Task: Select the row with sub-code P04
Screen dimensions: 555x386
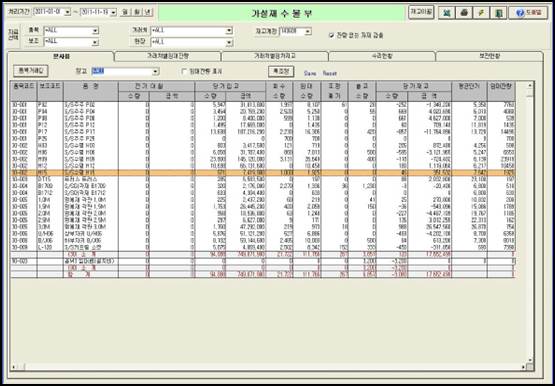Action: click(x=263, y=112)
